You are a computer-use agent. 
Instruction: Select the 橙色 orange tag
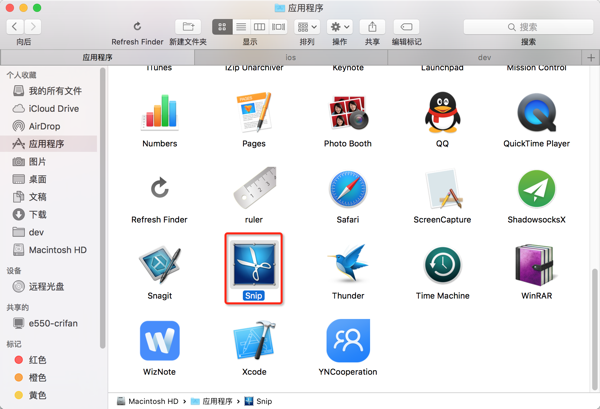(49, 378)
